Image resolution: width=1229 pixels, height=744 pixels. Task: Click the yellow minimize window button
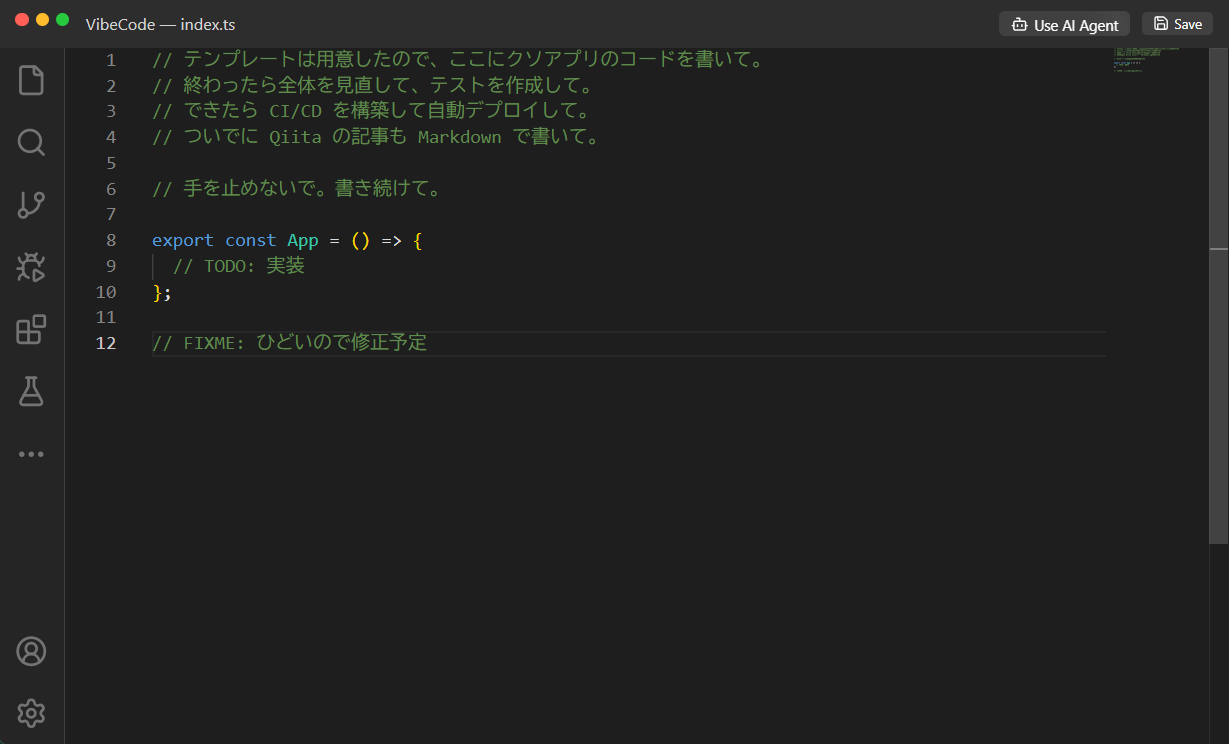42,20
